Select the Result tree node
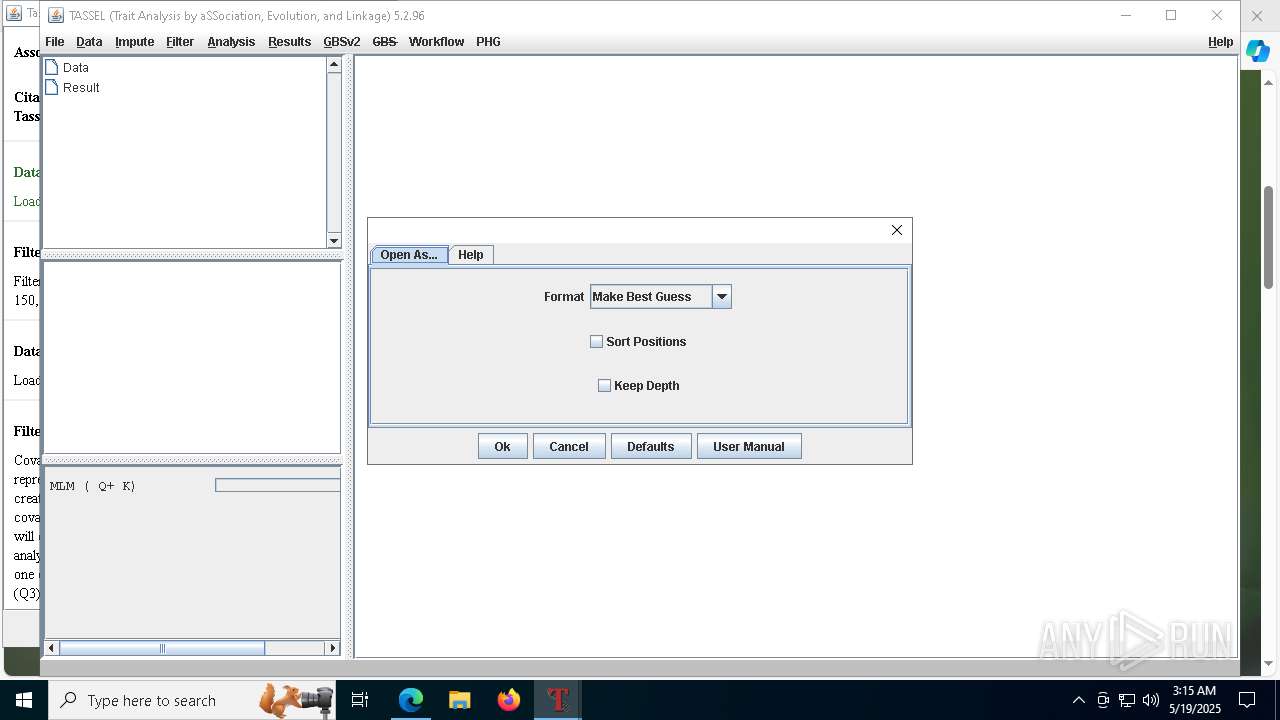 click(x=81, y=87)
